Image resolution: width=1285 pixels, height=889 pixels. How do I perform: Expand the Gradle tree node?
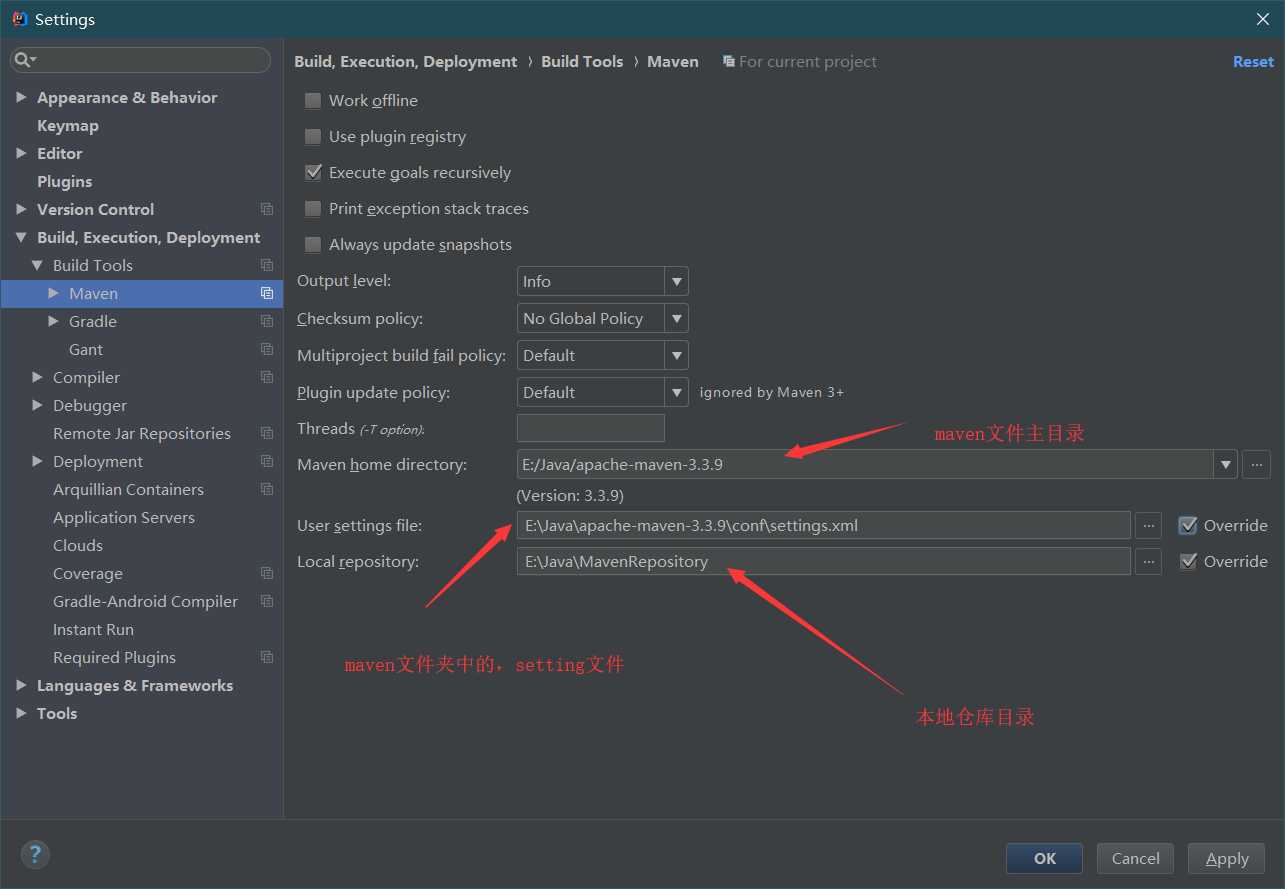53,321
